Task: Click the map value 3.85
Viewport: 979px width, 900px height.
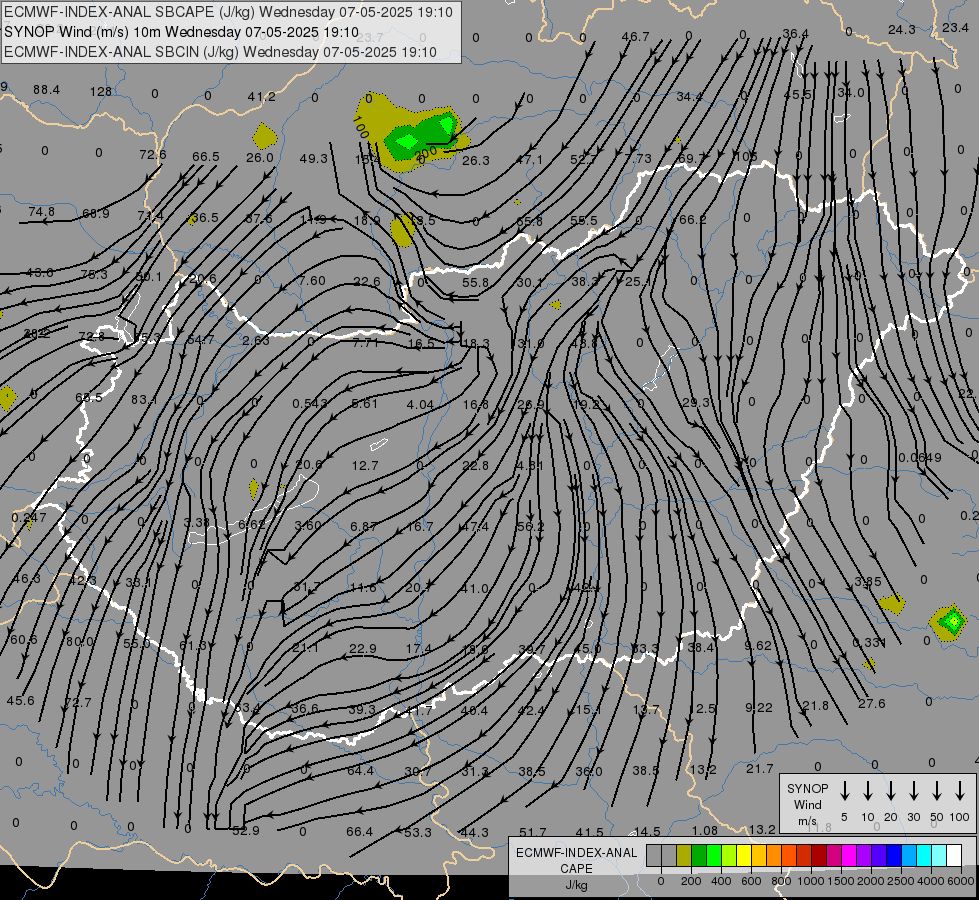Action: coord(868,582)
